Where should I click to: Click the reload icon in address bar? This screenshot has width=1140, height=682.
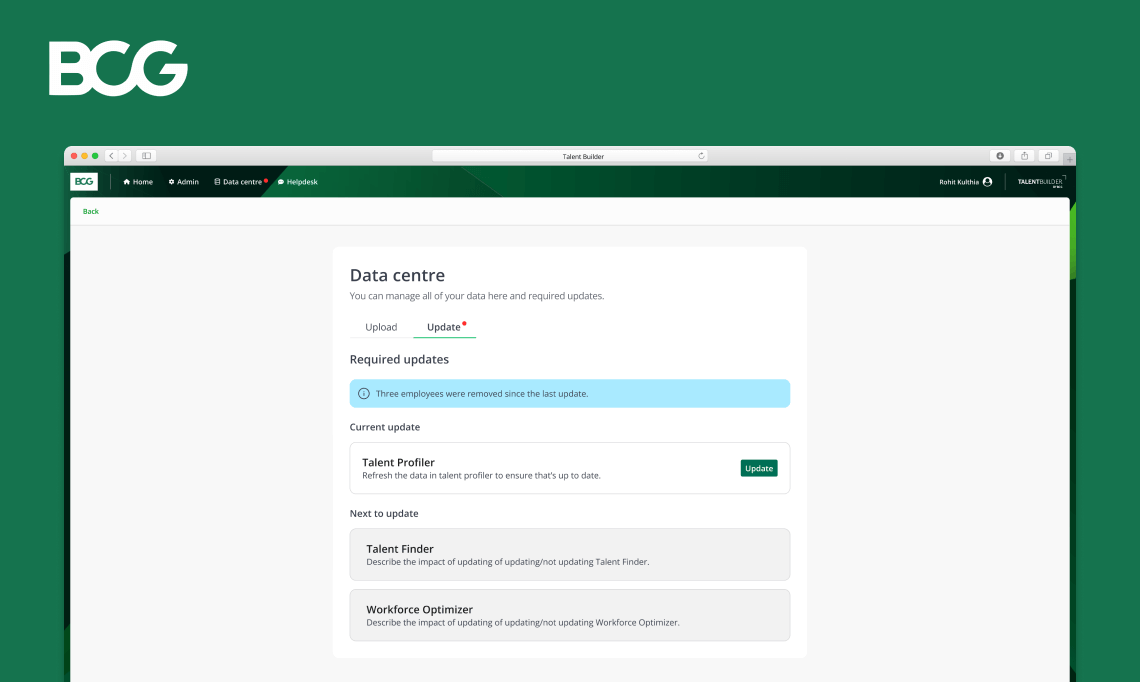coord(701,156)
